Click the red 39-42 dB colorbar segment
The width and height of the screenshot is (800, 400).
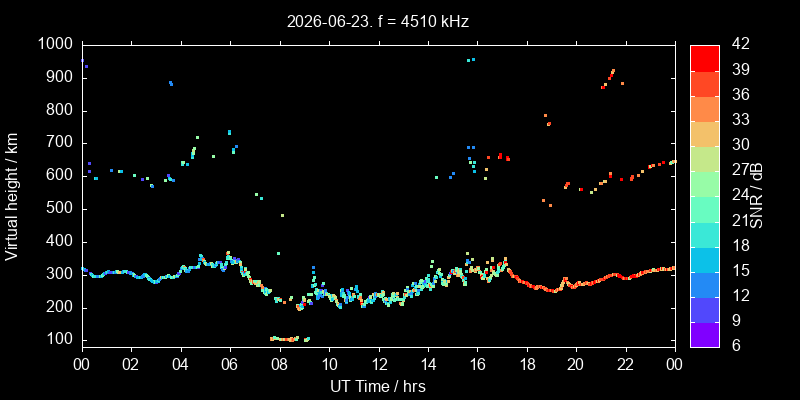coord(705,58)
